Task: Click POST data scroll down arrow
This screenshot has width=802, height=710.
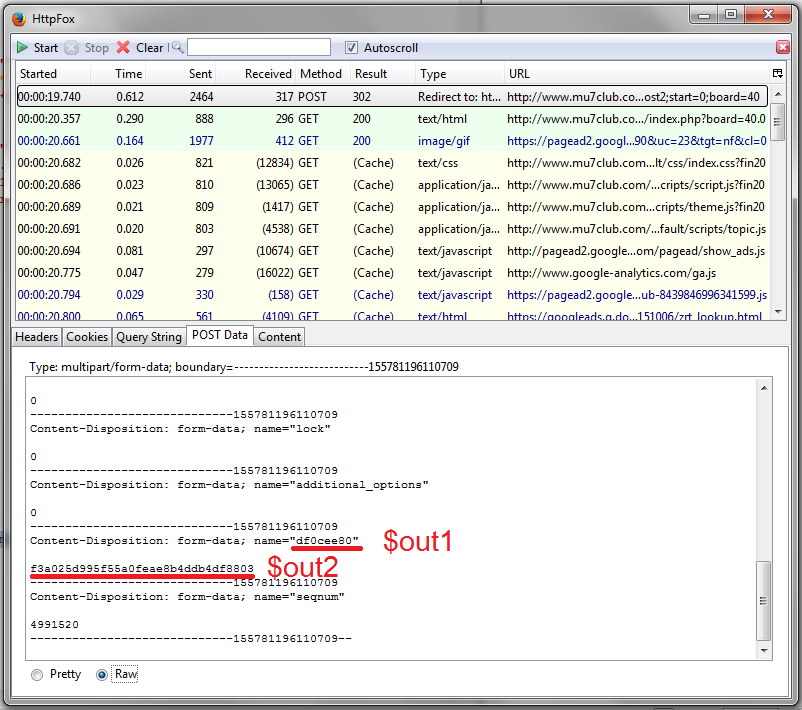Action: click(764, 650)
